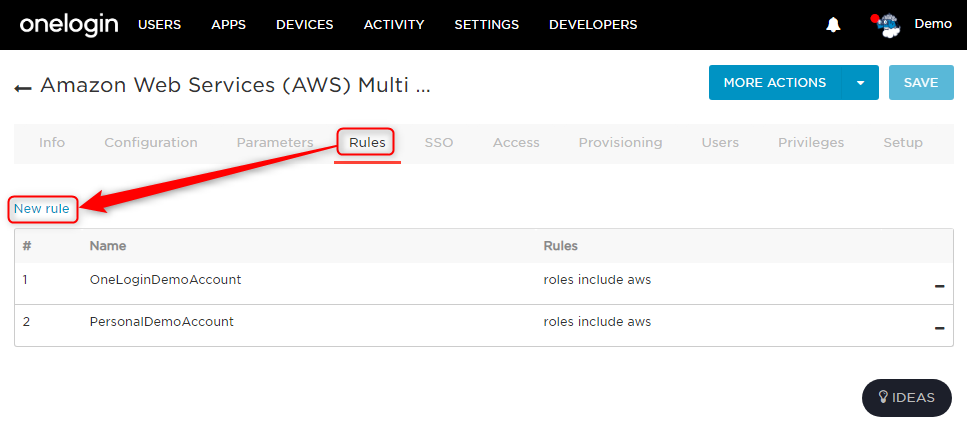Open the SETTINGS menu
The image size is (967, 432).
(487, 25)
